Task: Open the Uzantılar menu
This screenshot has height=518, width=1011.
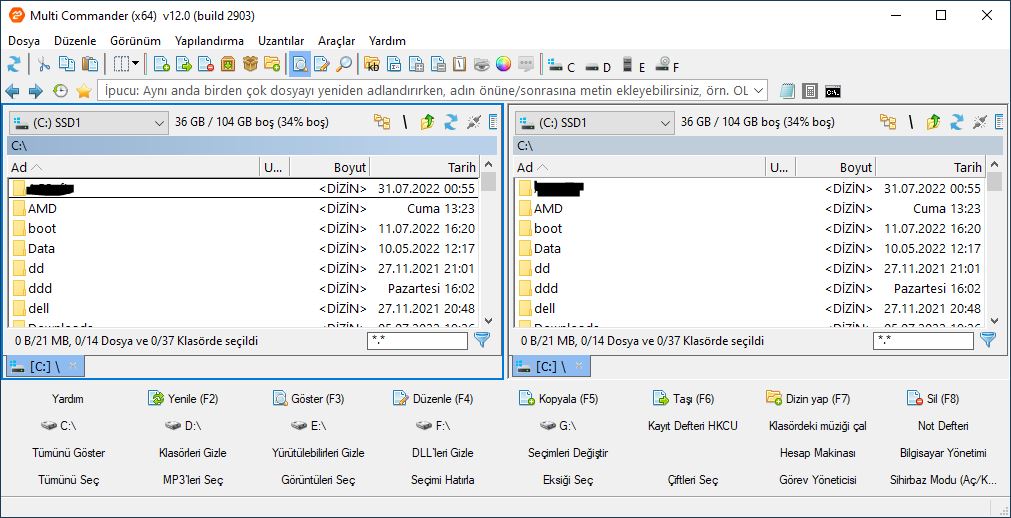Action: point(281,41)
